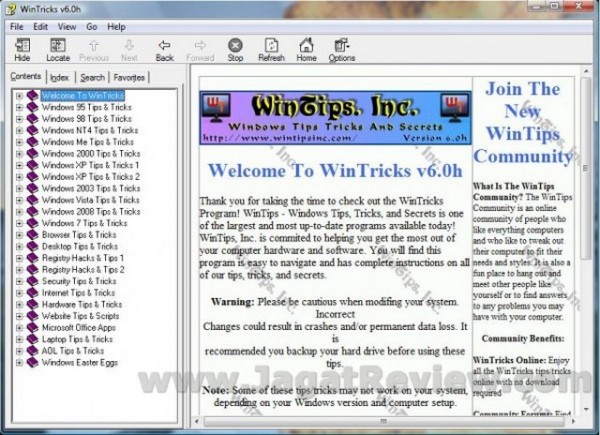Click the book icon beside Windows 7 Tips

[33, 223]
